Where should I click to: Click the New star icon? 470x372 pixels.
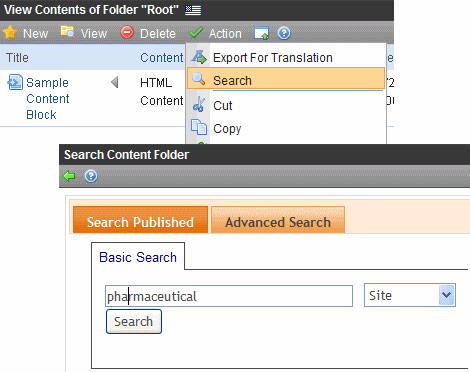pos(10,33)
